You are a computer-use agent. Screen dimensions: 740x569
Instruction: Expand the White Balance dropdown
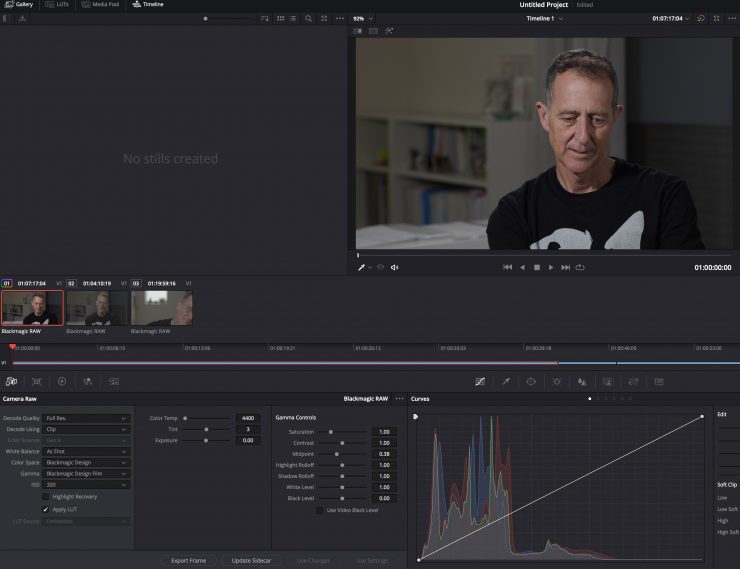tap(86, 451)
